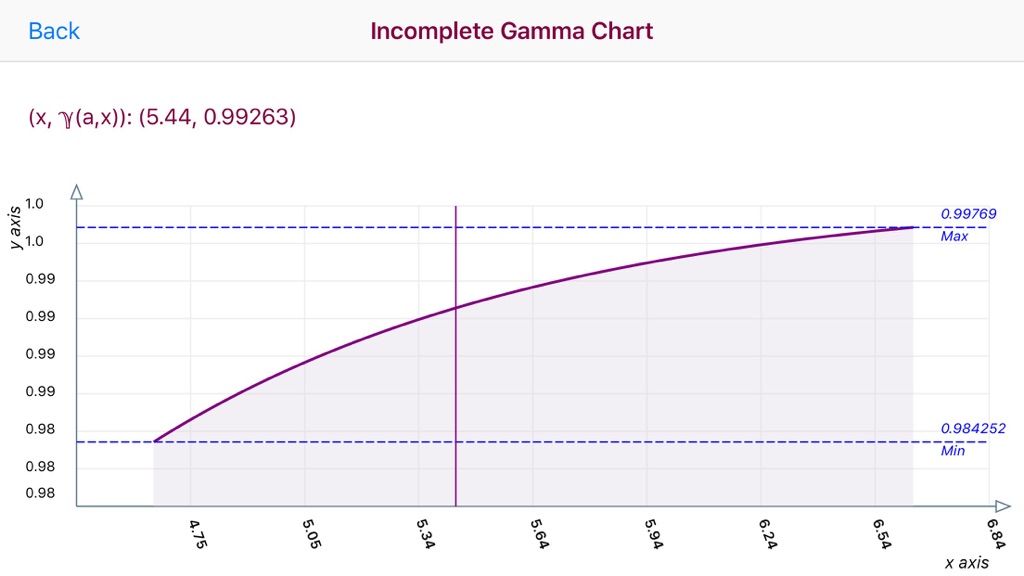
Task: Click x-axis tick label 6.24
Action: coord(767,534)
